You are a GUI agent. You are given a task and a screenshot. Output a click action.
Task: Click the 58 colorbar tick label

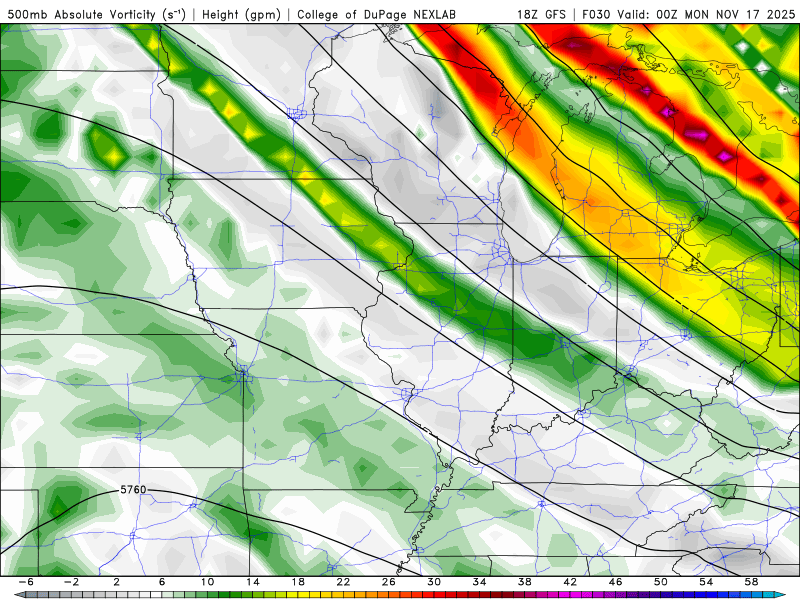coord(751,582)
